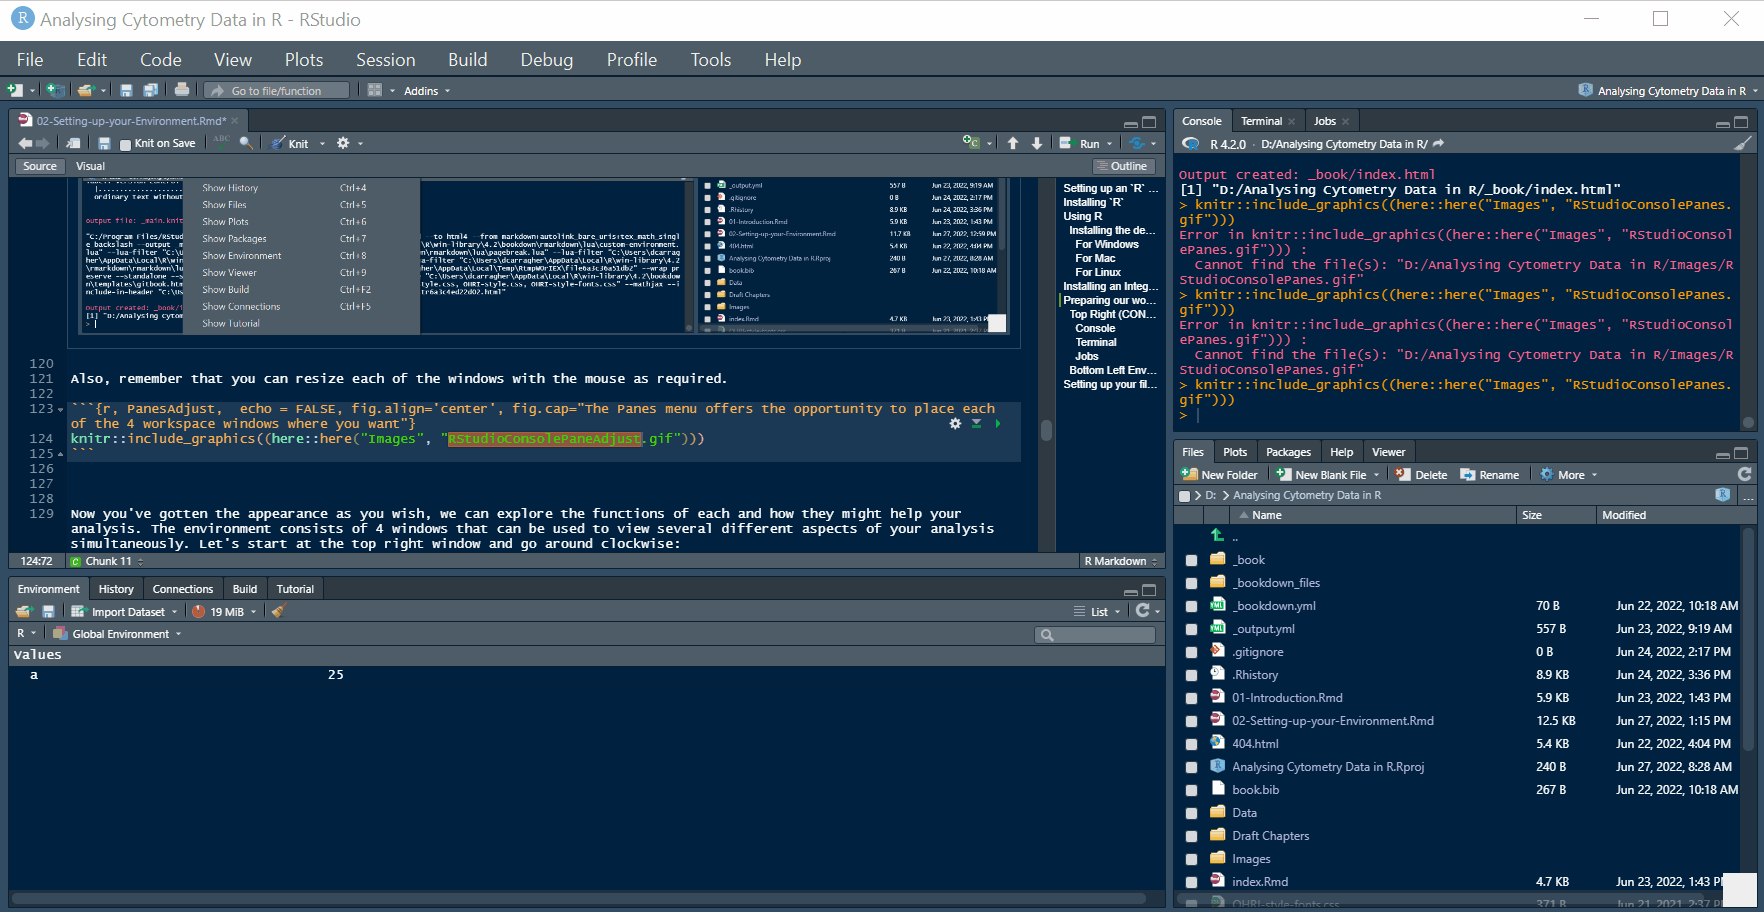This screenshot has height=912, width=1764.
Task: Click the Insert new code chunk icon
Action: [x=971, y=143]
